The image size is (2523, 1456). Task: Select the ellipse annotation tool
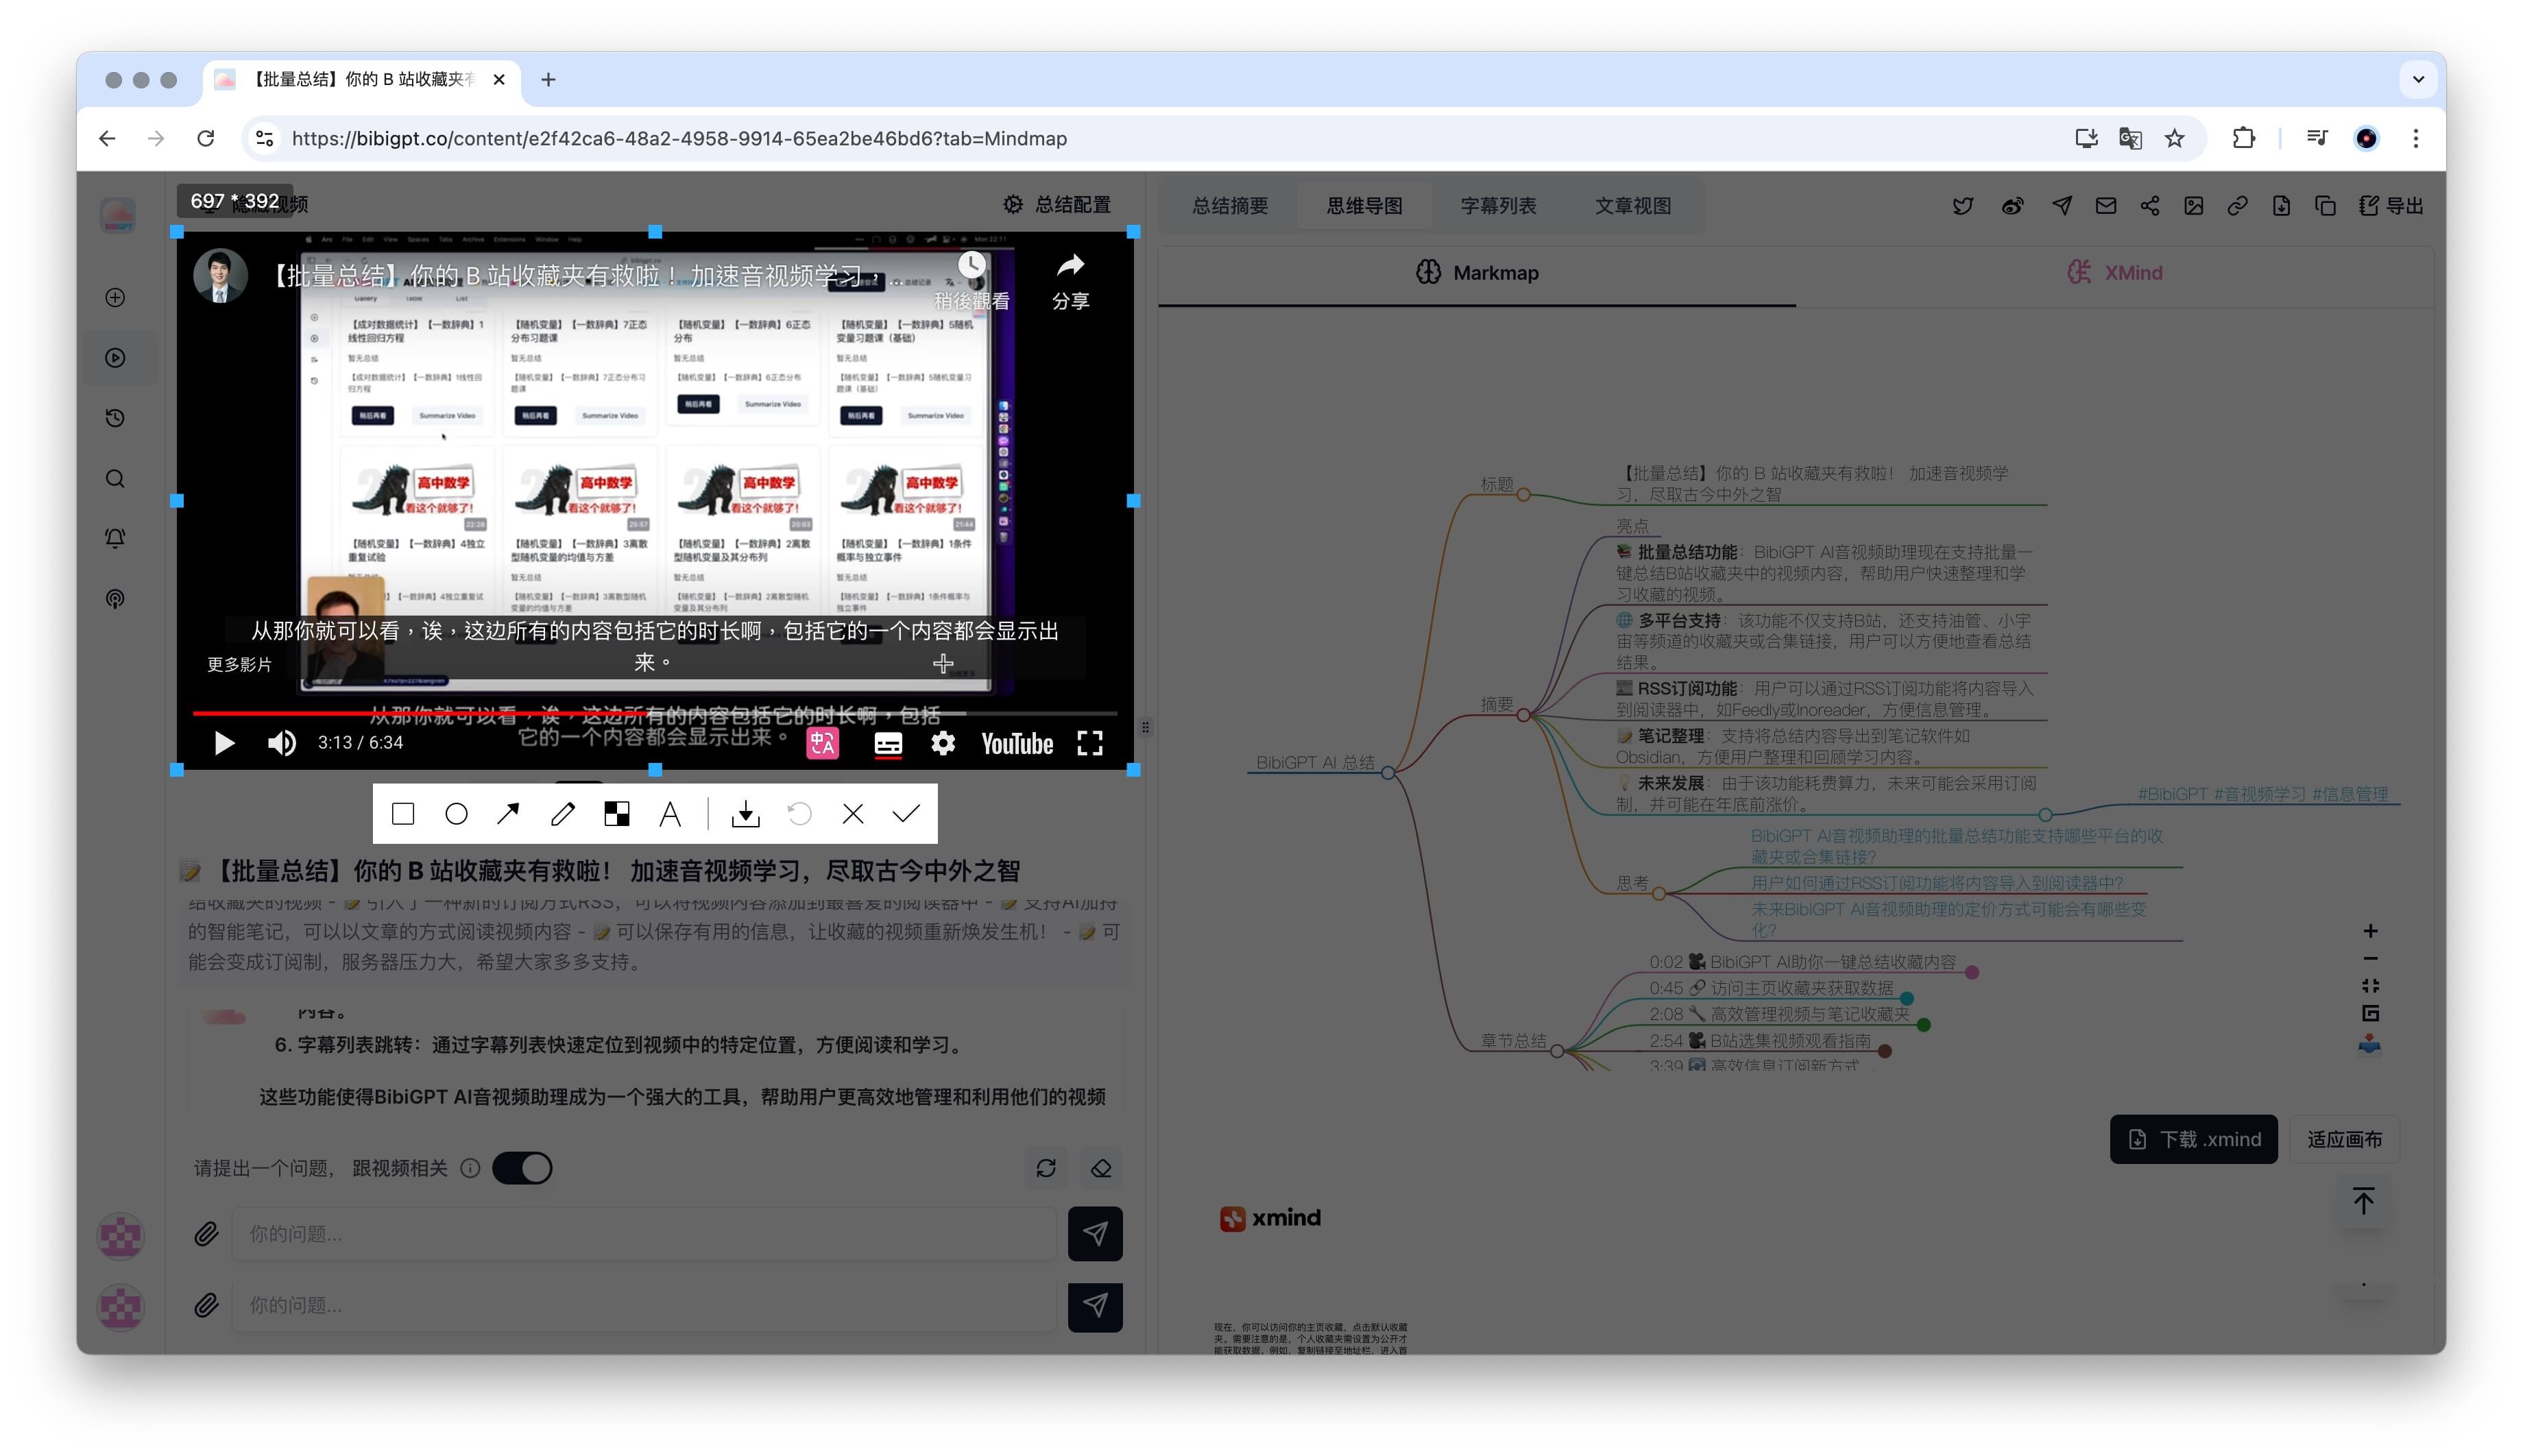pyautogui.click(x=456, y=814)
